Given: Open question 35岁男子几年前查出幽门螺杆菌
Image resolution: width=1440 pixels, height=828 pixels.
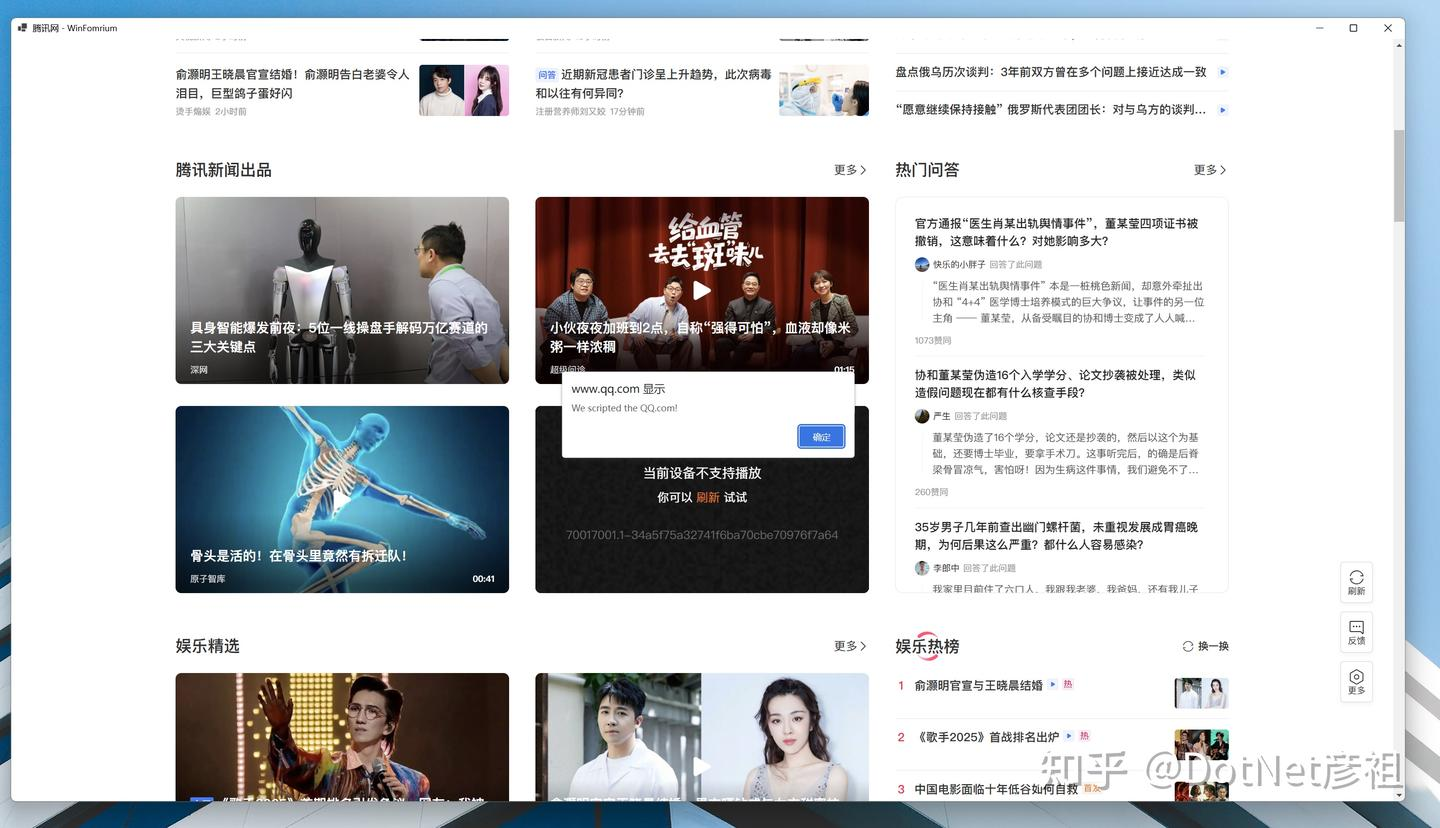Looking at the screenshot, I should click(1056, 536).
